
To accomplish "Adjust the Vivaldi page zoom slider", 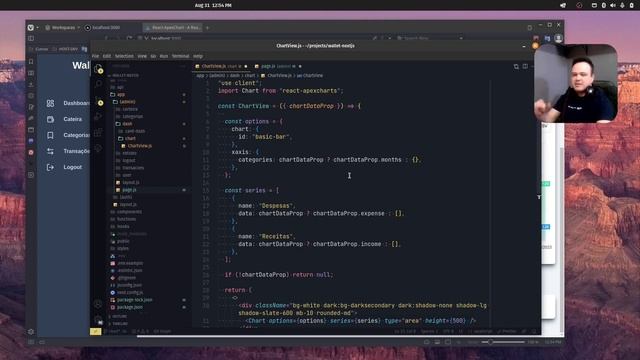I will (x=503, y=342).
